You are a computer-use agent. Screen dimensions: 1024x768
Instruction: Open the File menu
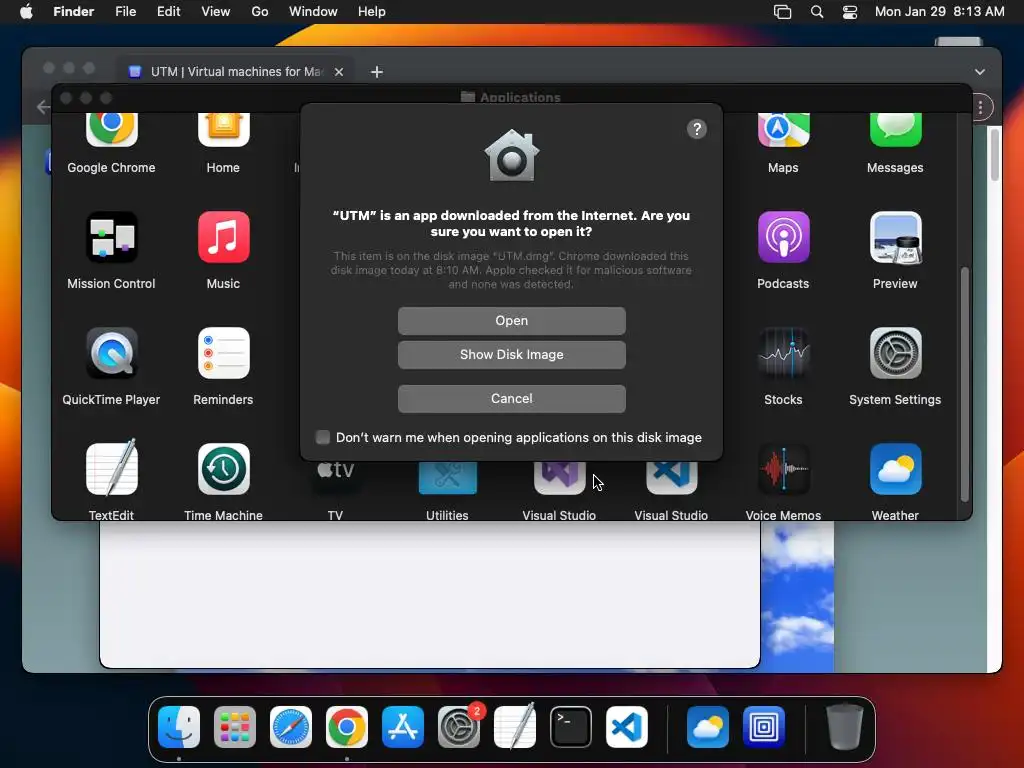[x=125, y=12]
